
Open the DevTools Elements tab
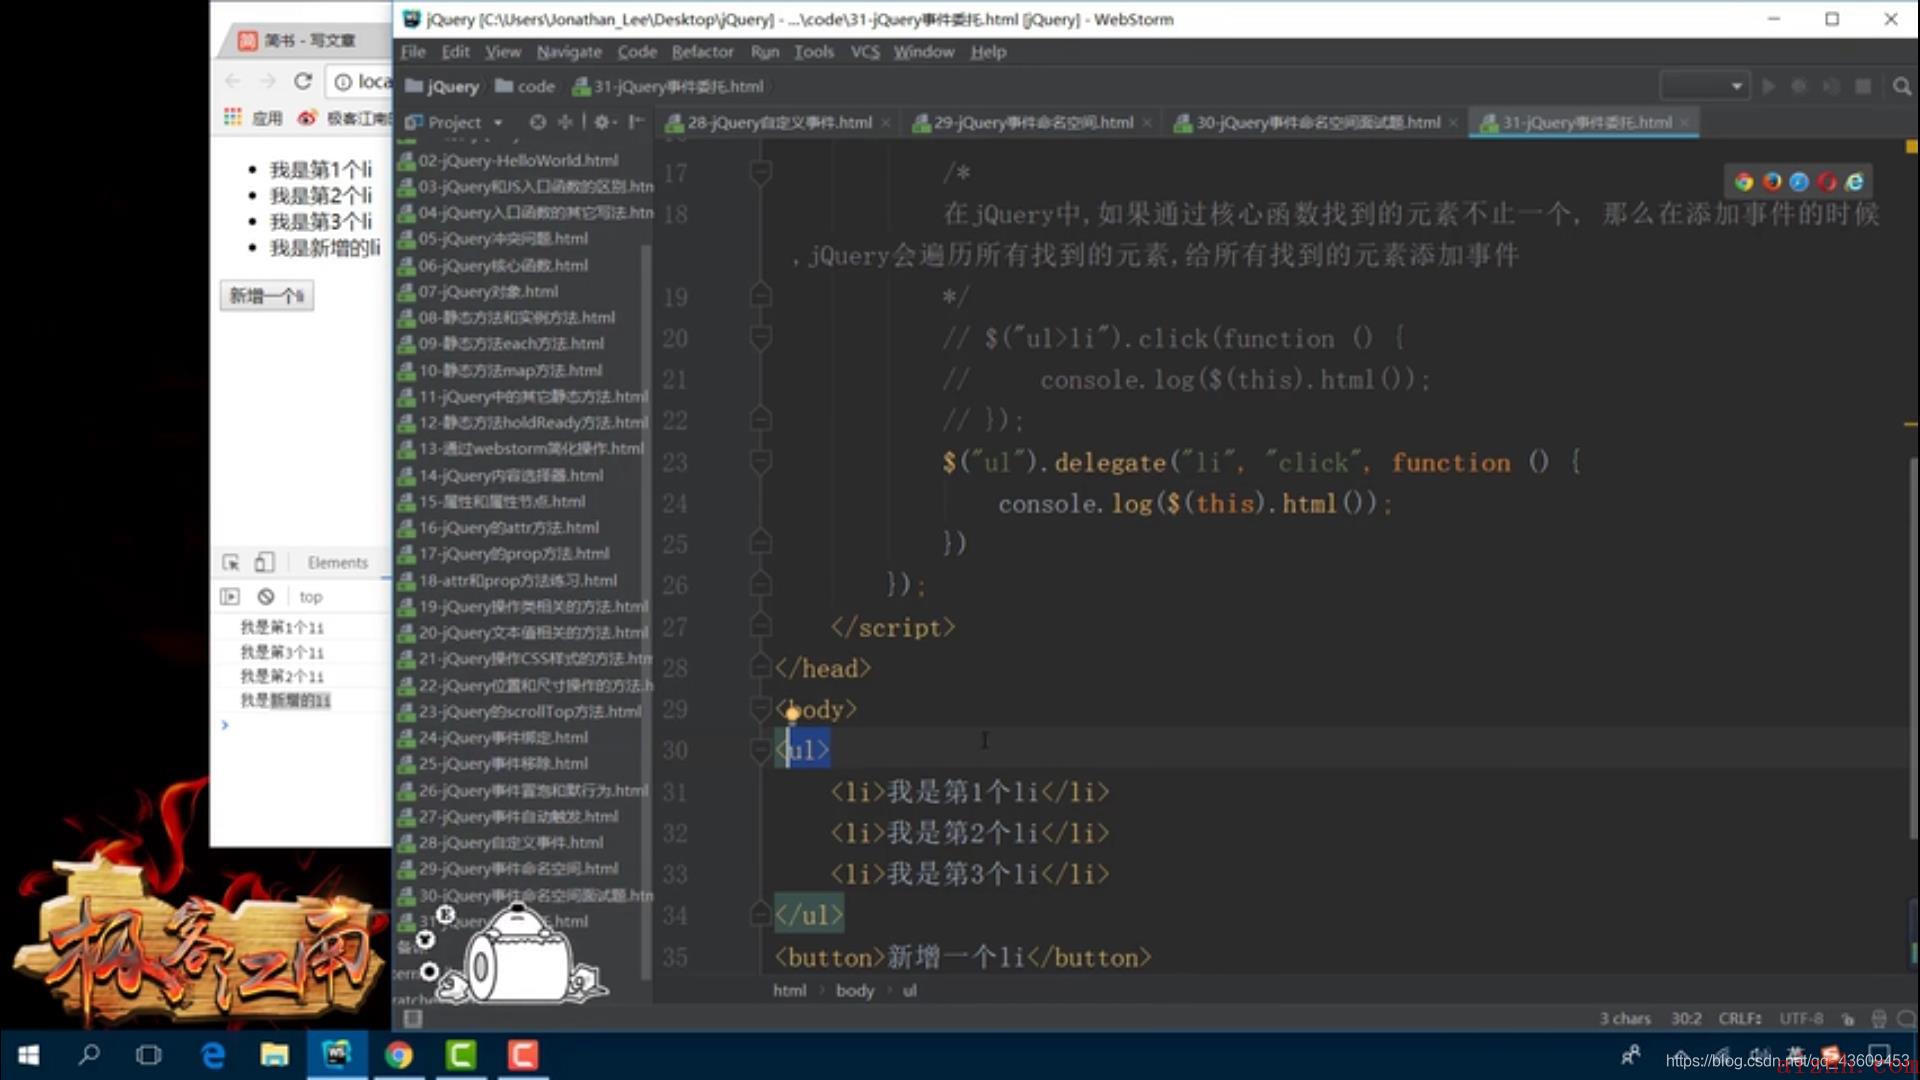[x=337, y=563]
